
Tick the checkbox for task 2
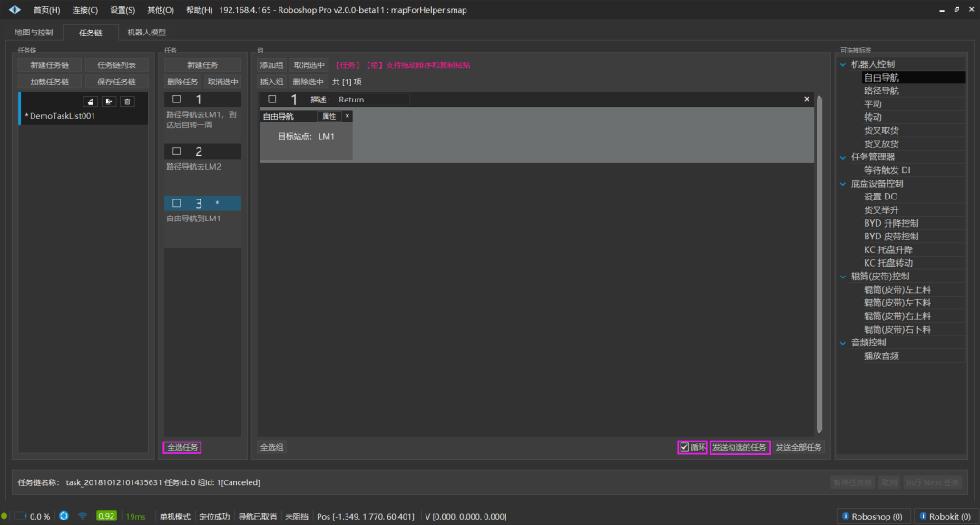click(177, 151)
